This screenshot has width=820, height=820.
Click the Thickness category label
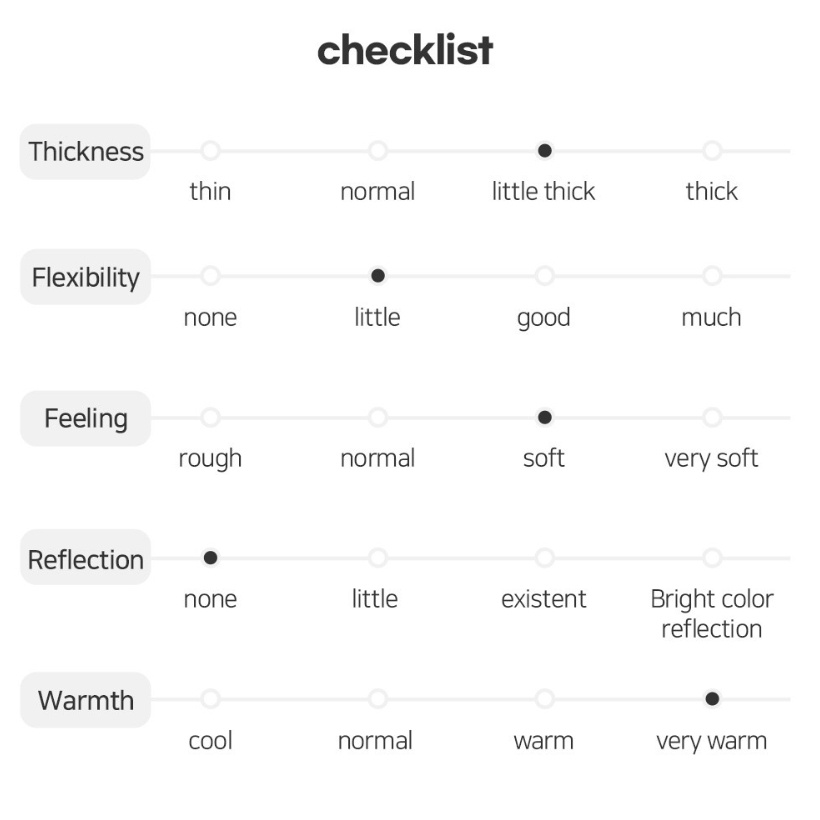click(85, 152)
